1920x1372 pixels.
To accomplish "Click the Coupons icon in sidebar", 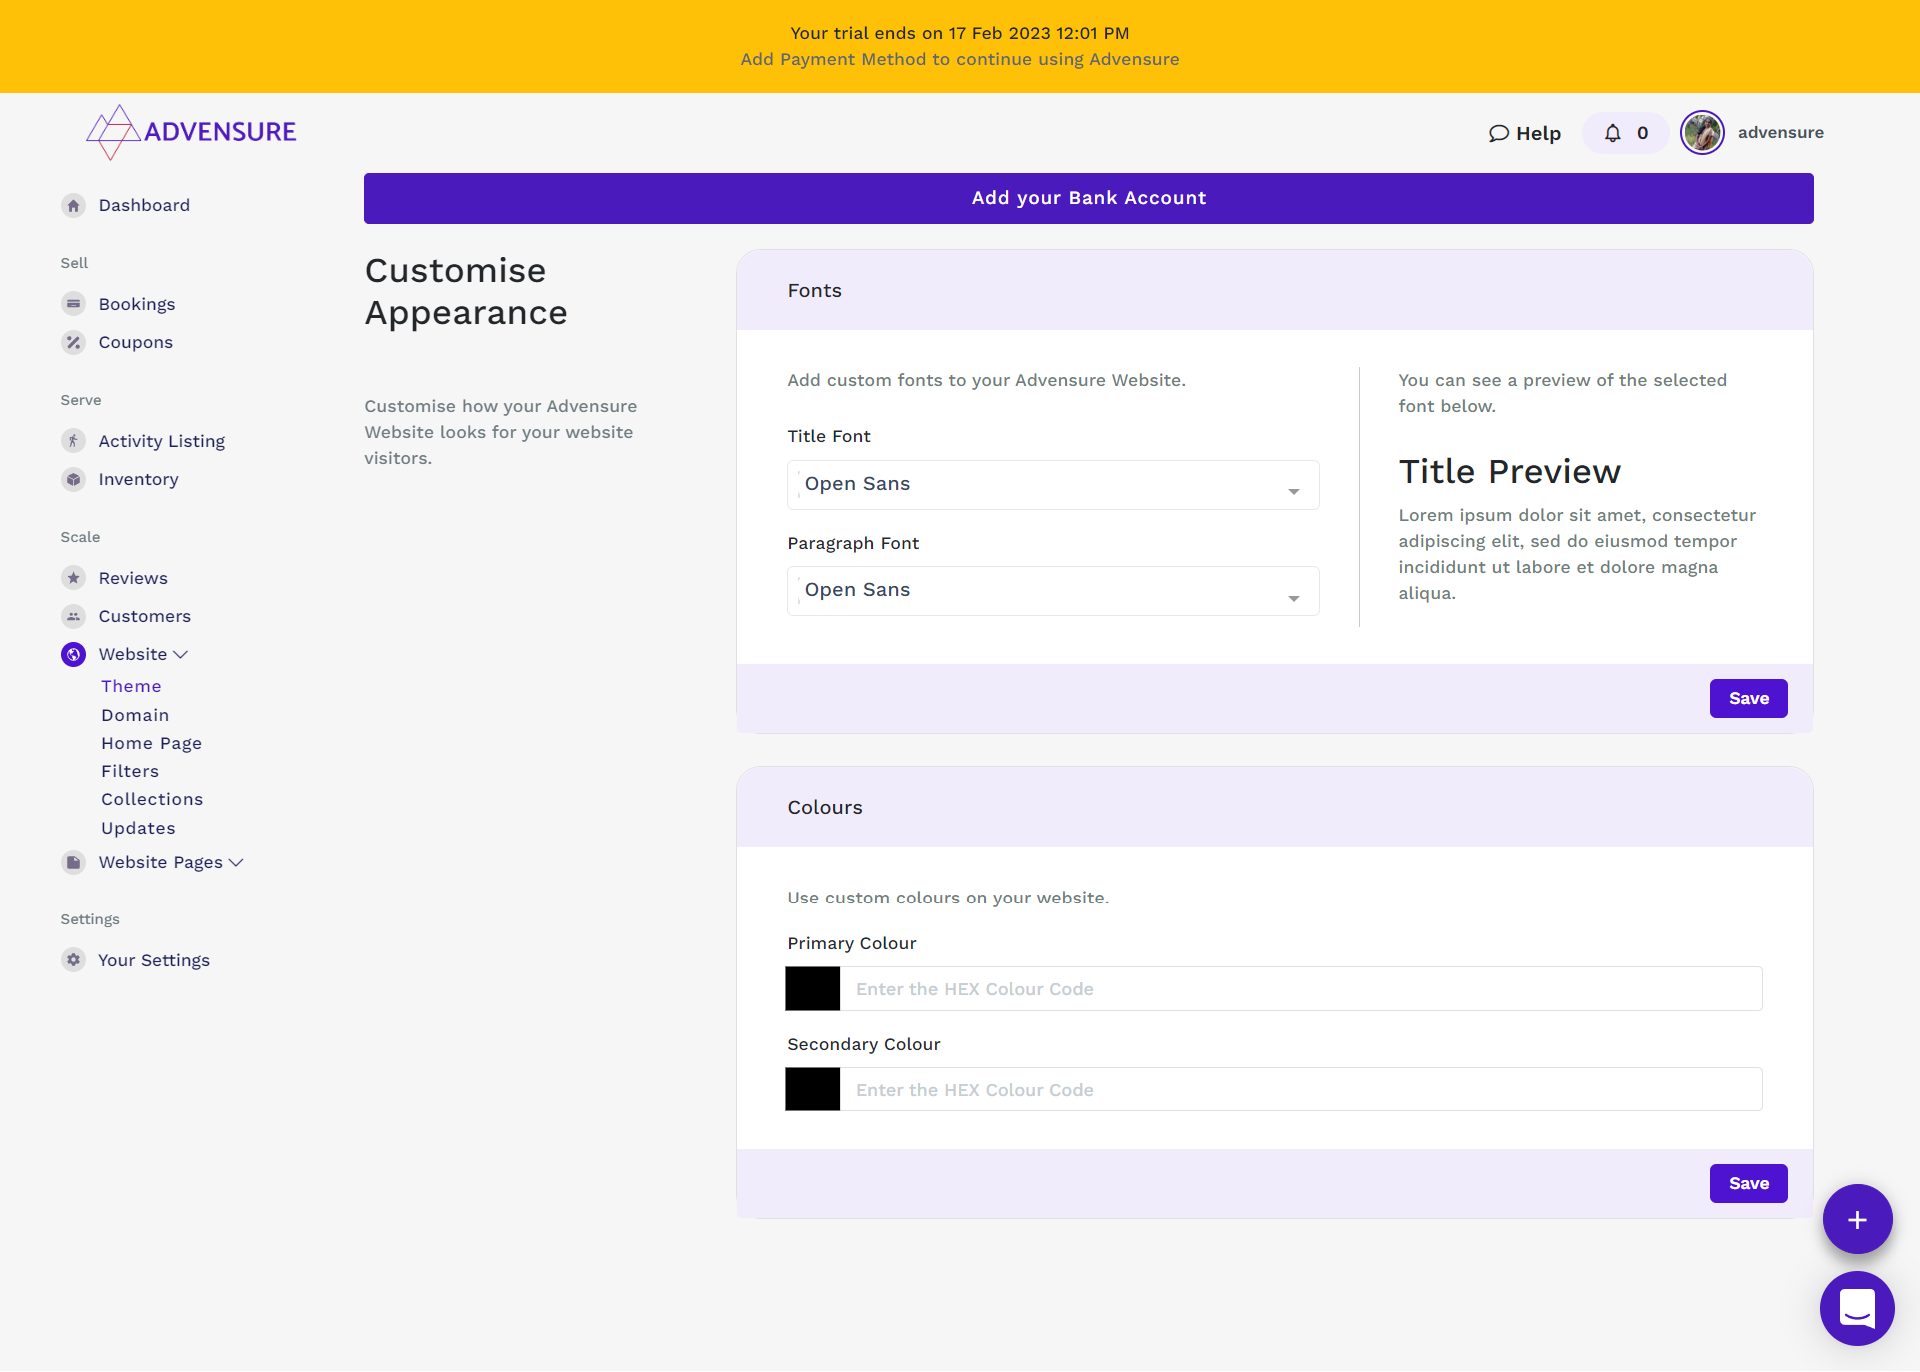I will click(71, 342).
